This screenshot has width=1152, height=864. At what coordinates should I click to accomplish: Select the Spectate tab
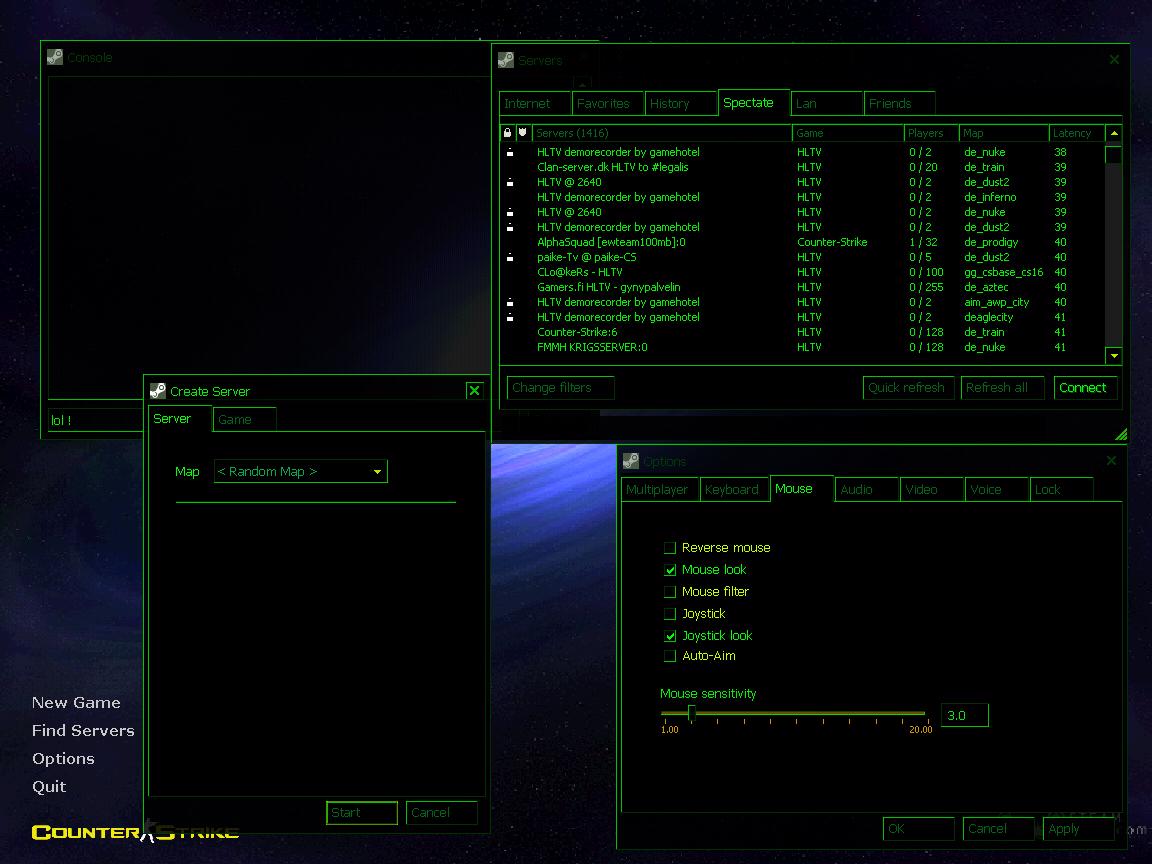(x=754, y=103)
